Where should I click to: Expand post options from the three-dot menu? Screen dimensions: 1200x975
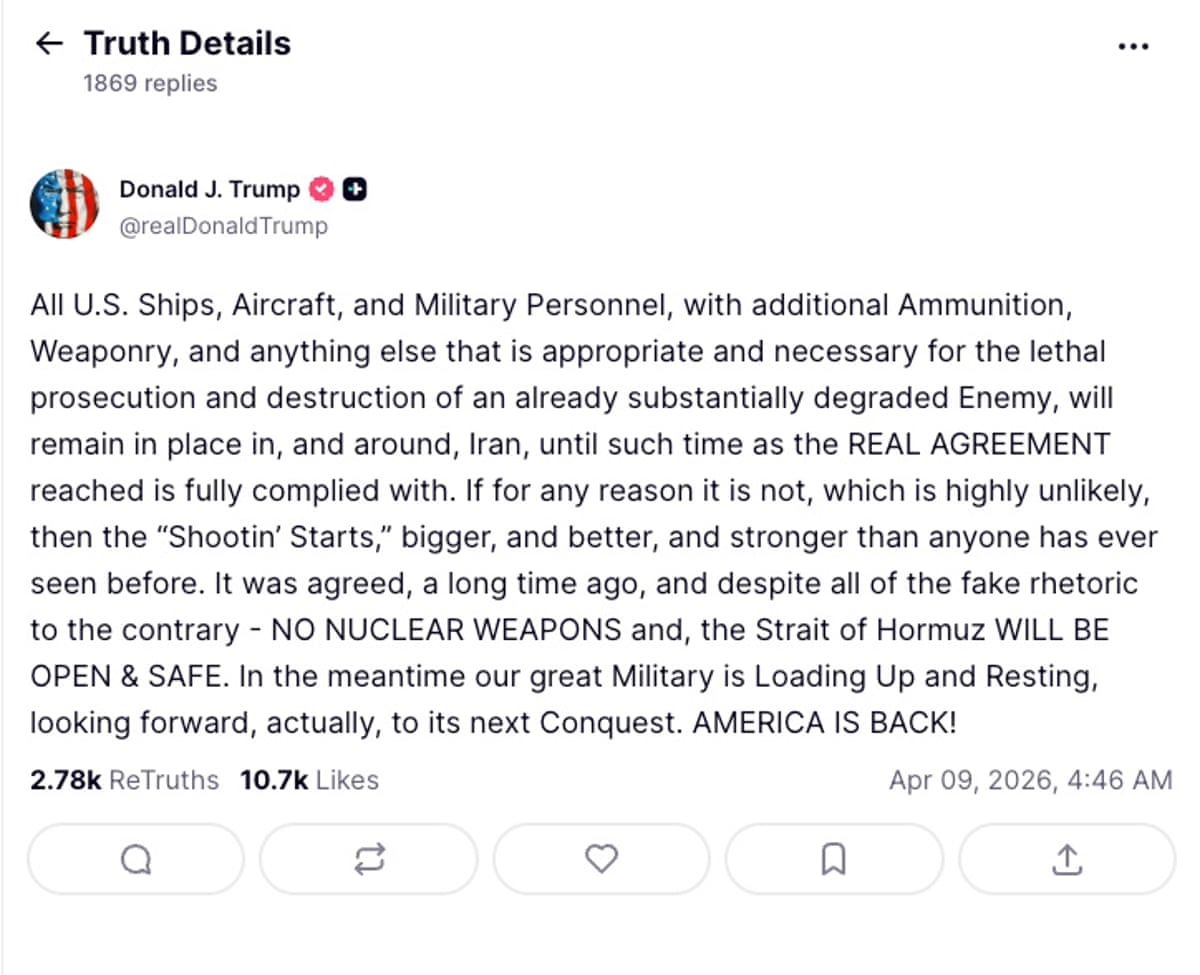(x=1133, y=44)
